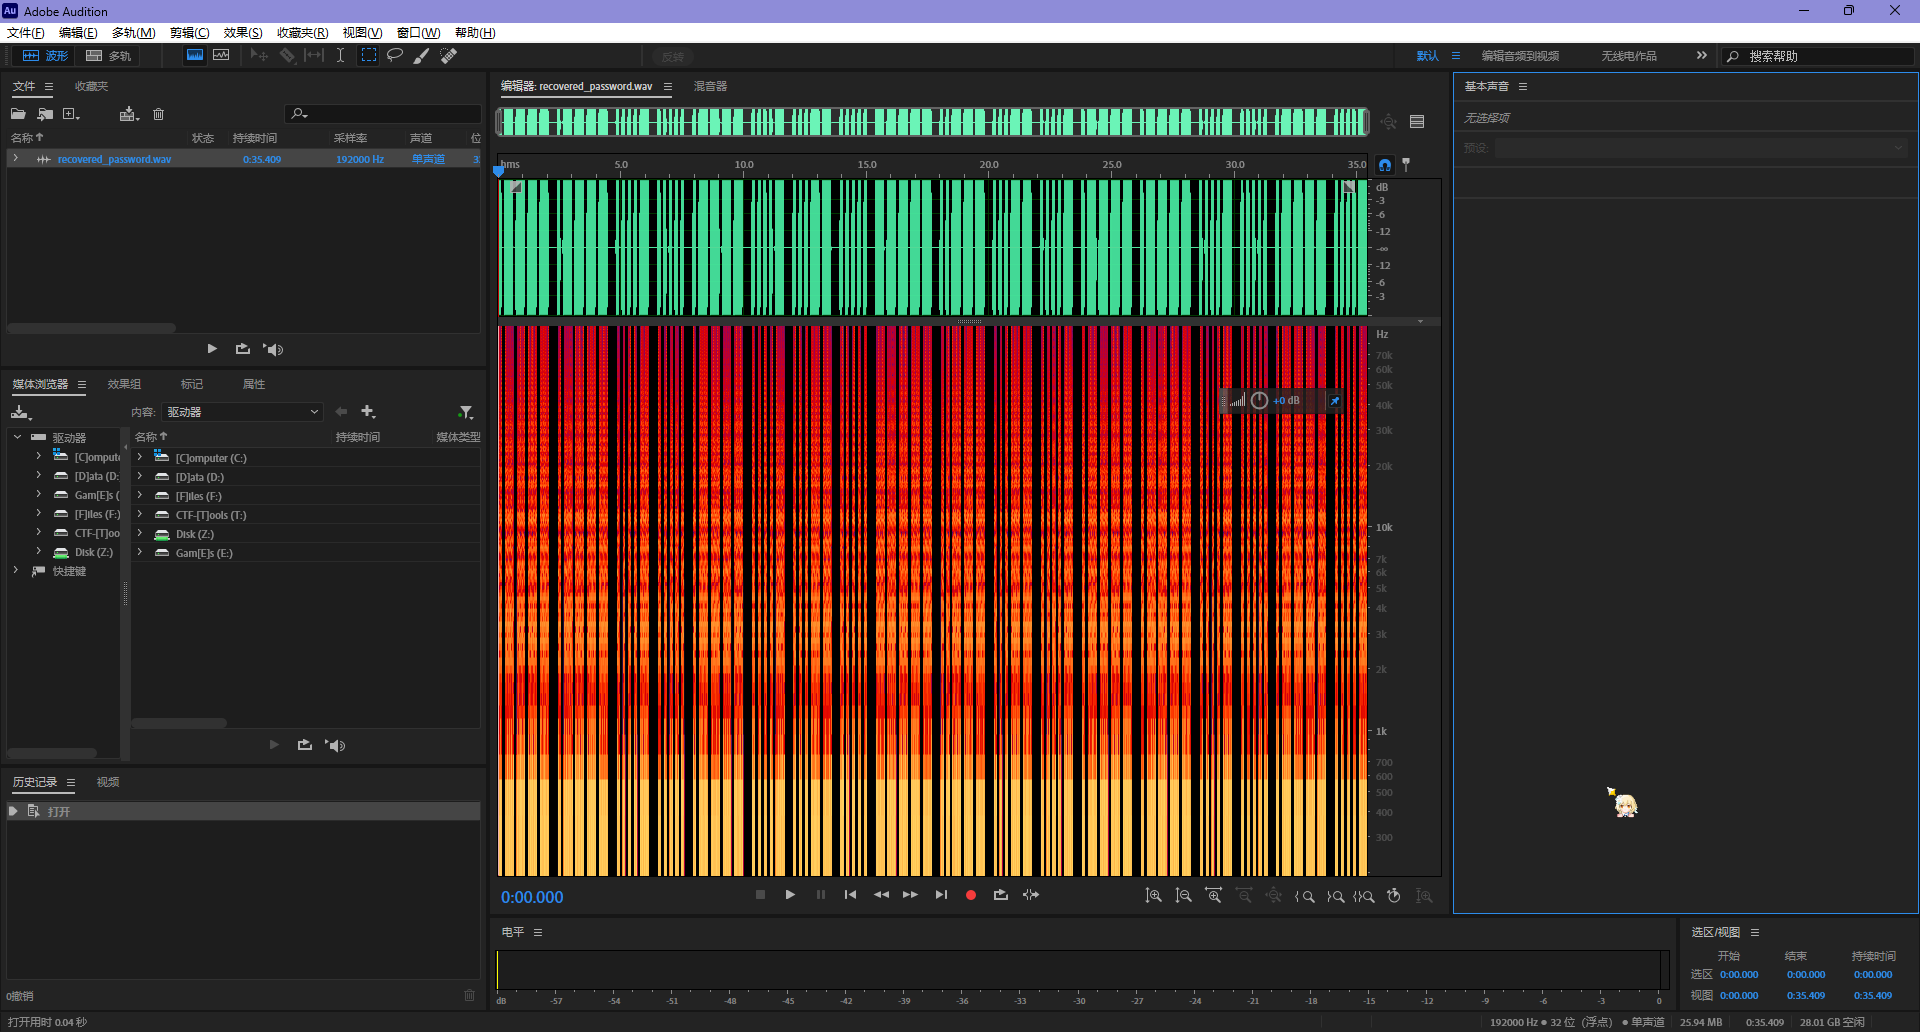Click the open file folder icon

click(18, 114)
